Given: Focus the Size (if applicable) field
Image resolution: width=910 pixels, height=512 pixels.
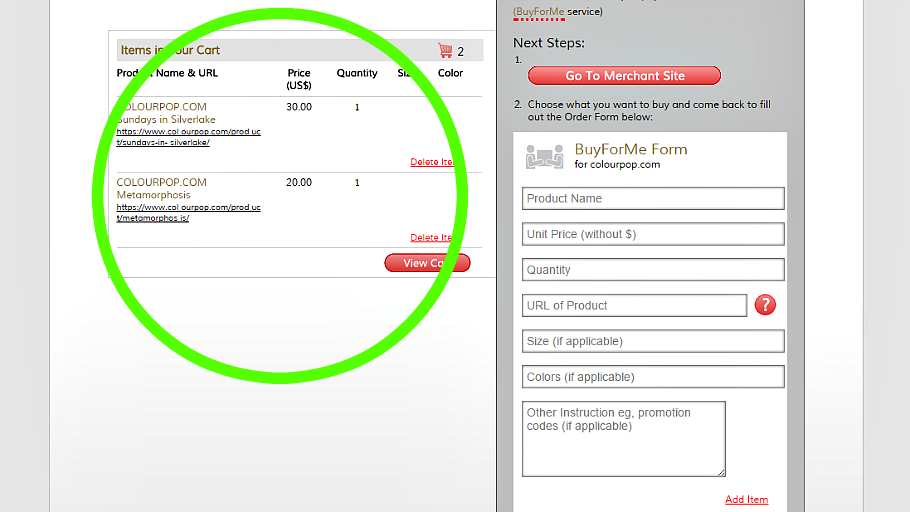Looking at the screenshot, I should (x=653, y=341).
